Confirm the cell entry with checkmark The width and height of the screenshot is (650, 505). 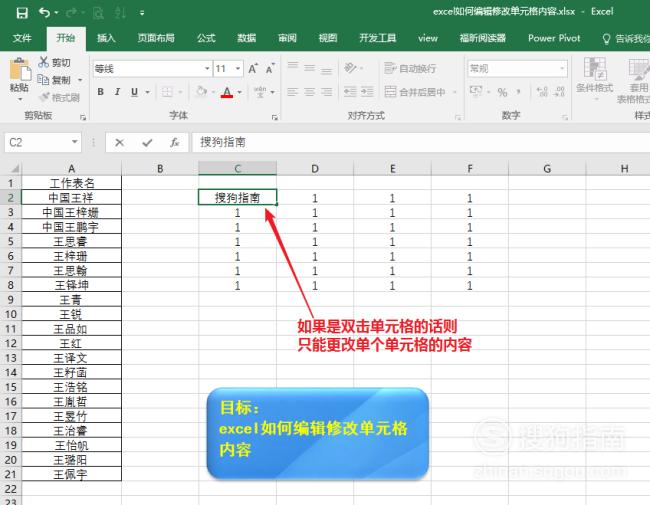(x=147, y=143)
